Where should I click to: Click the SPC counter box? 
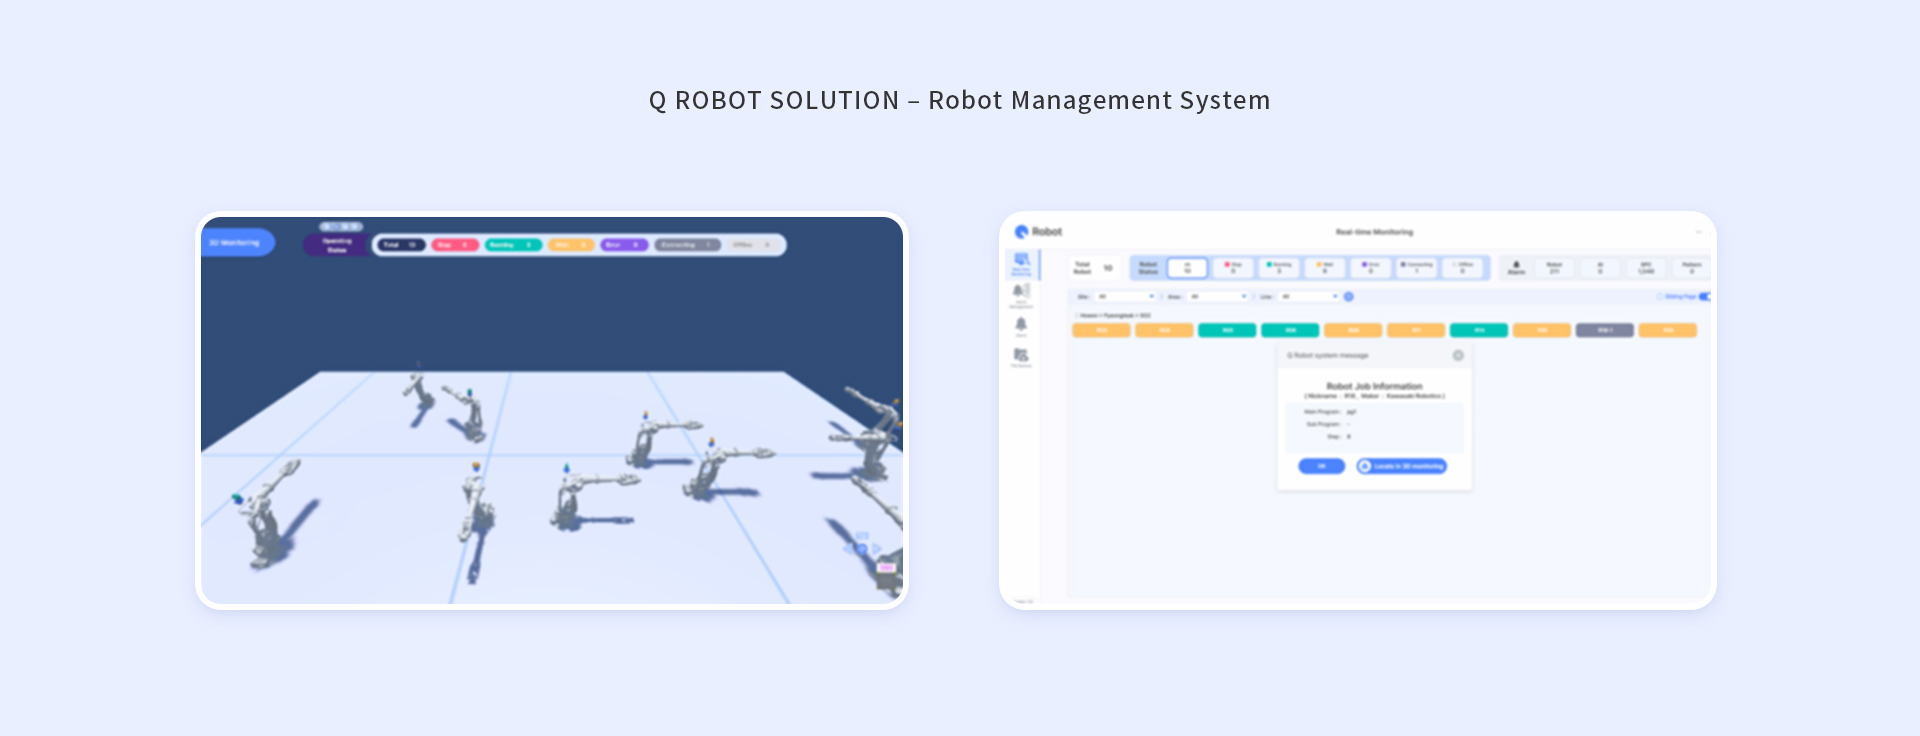click(x=1646, y=267)
